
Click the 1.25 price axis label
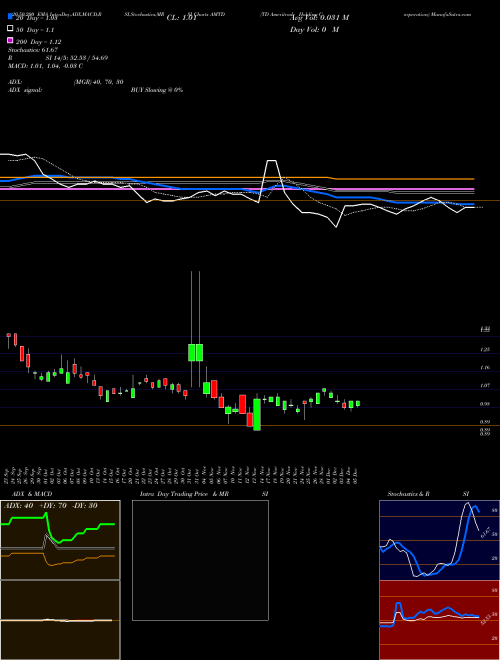[x=485, y=349]
